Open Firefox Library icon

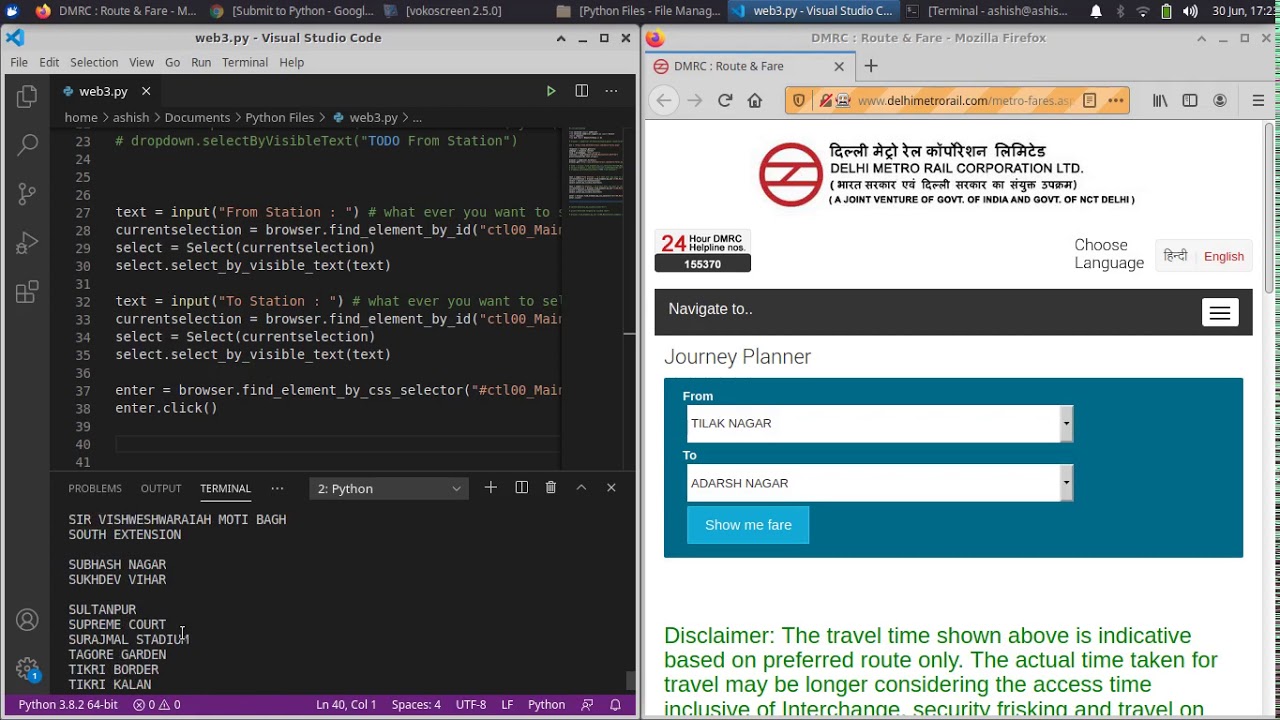(x=1160, y=100)
